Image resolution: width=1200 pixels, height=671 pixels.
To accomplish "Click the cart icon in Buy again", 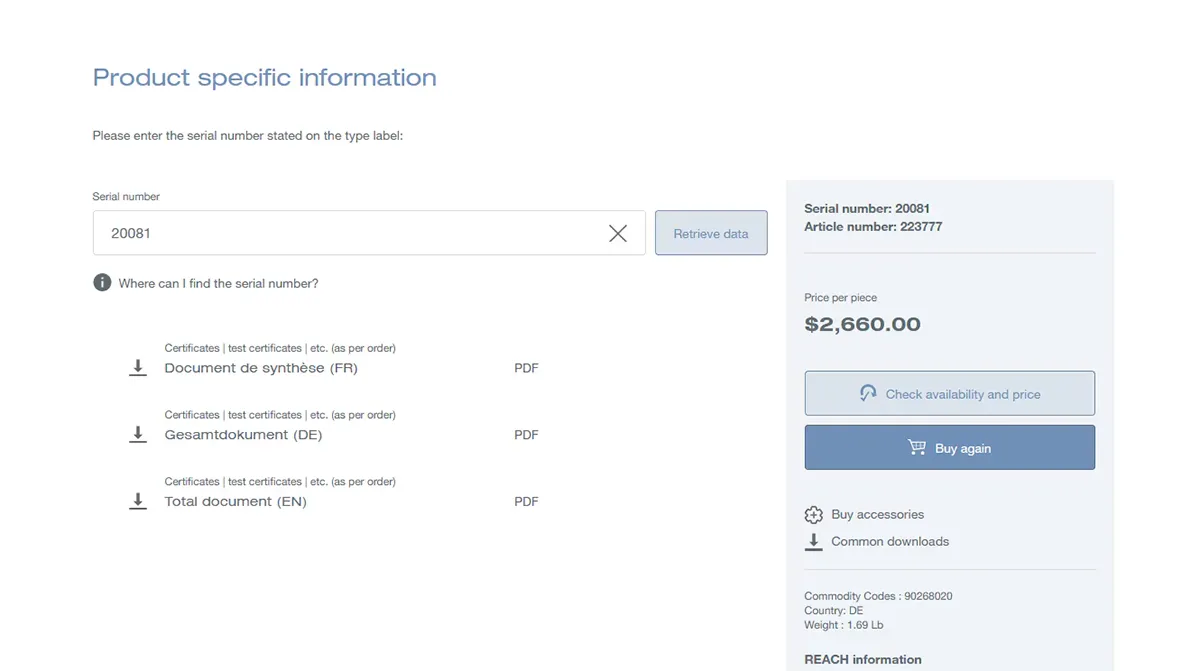I will pyautogui.click(x=917, y=448).
